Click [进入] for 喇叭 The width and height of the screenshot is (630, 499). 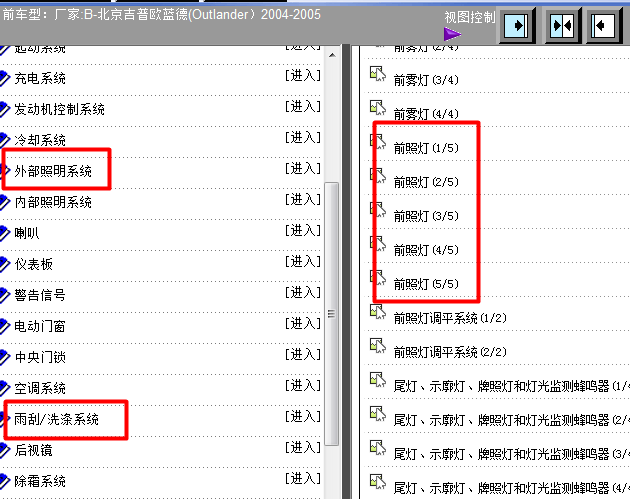(x=303, y=230)
